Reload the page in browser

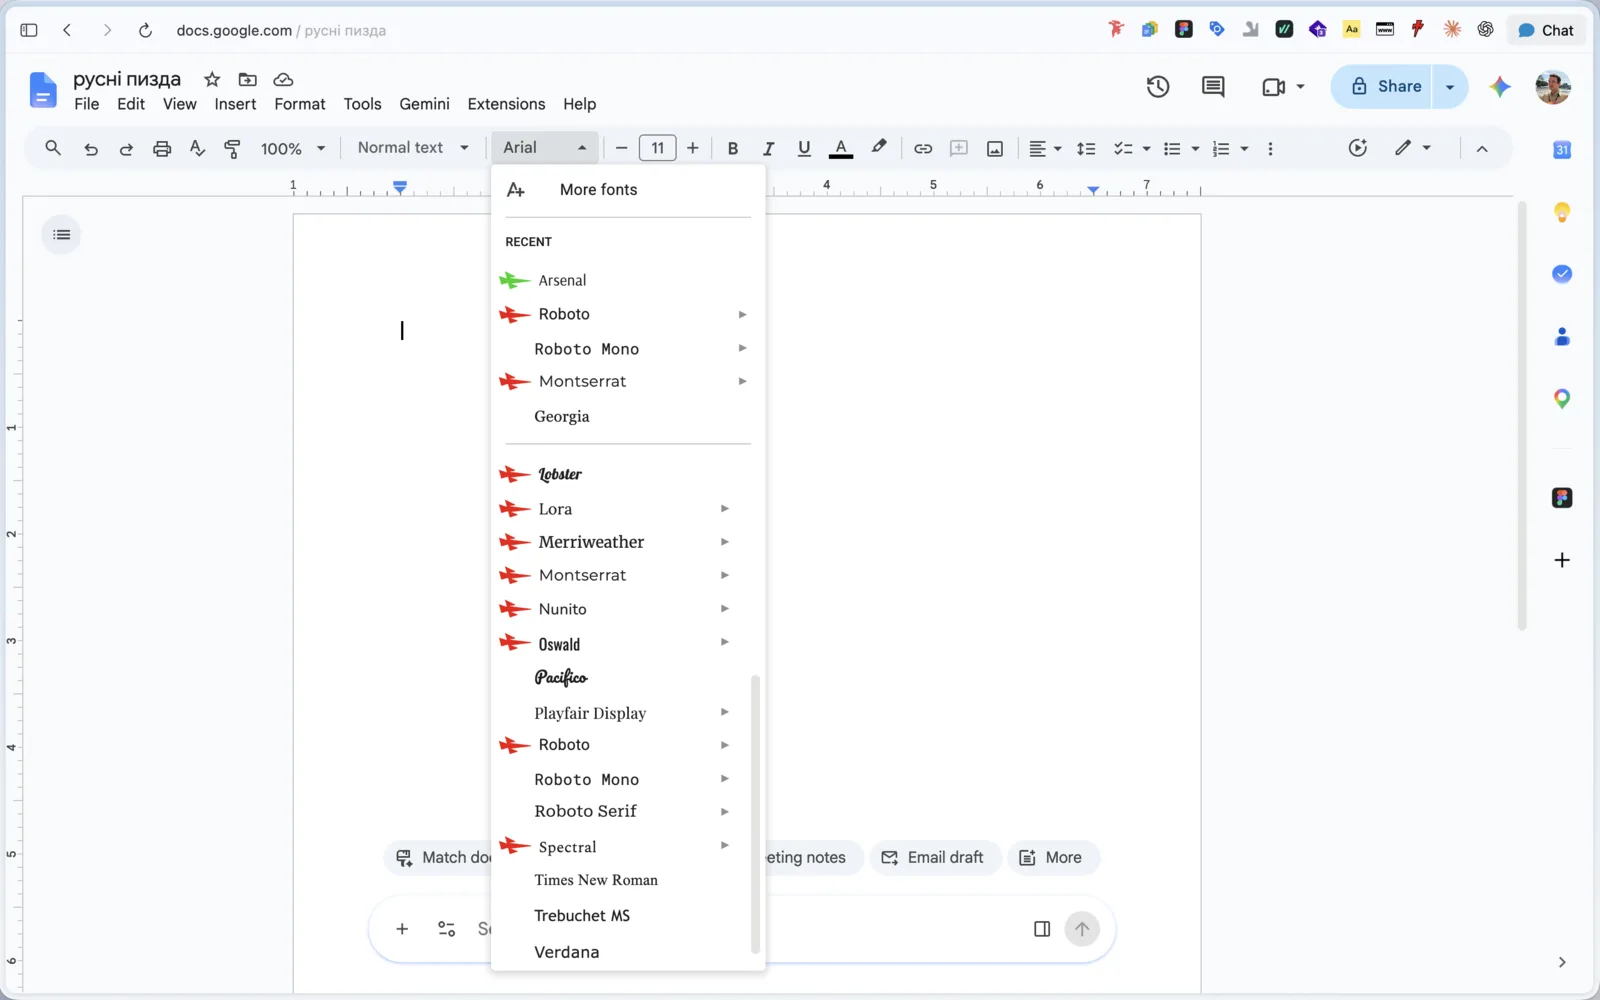pyautogui.click(x=145, y=31)
